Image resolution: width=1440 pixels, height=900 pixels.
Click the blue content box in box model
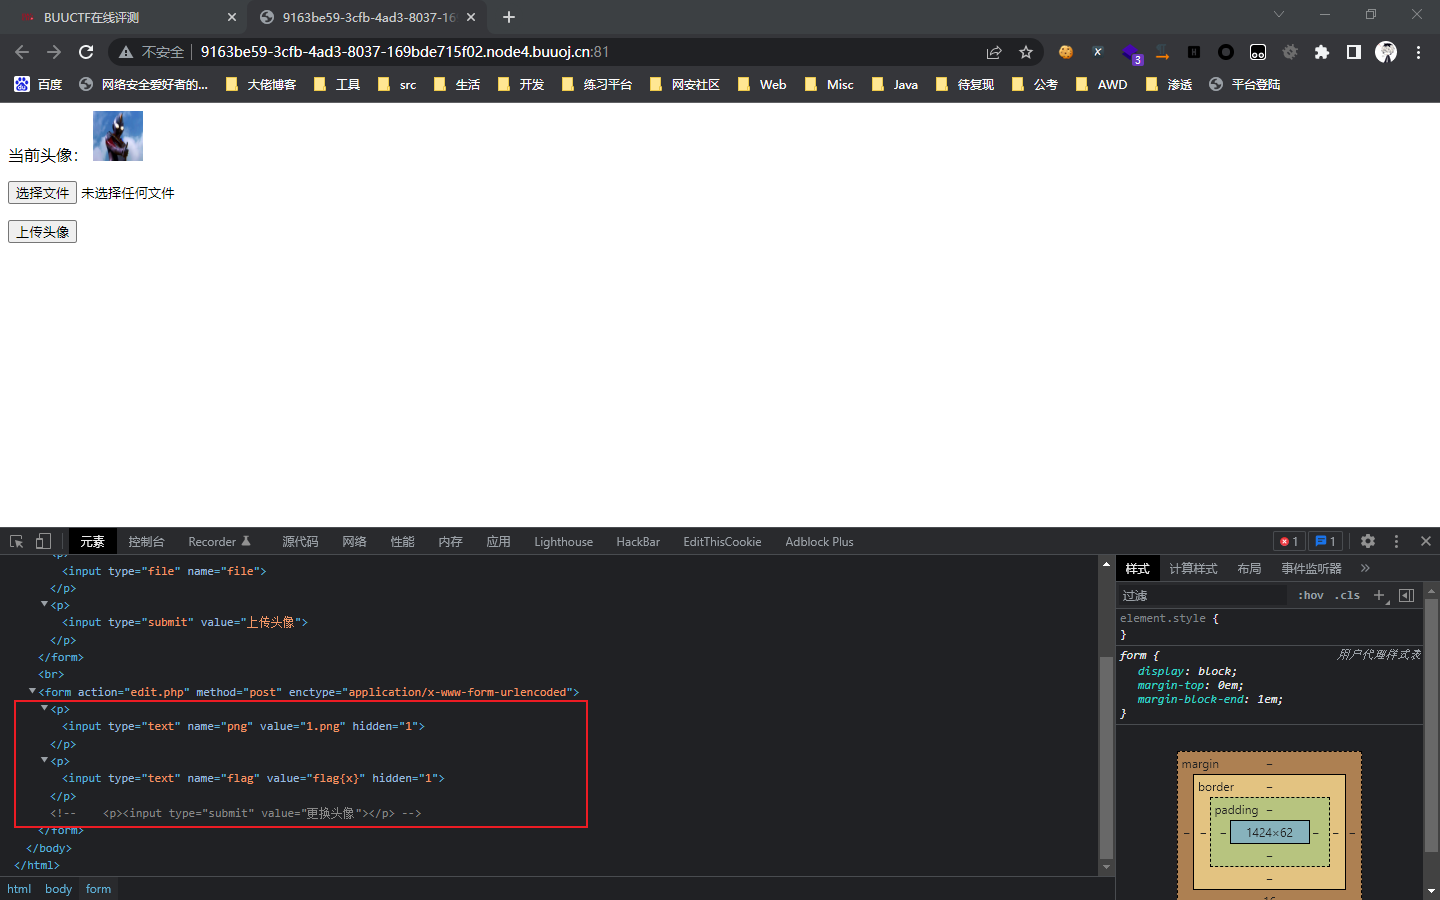[x=1269, y=832]
